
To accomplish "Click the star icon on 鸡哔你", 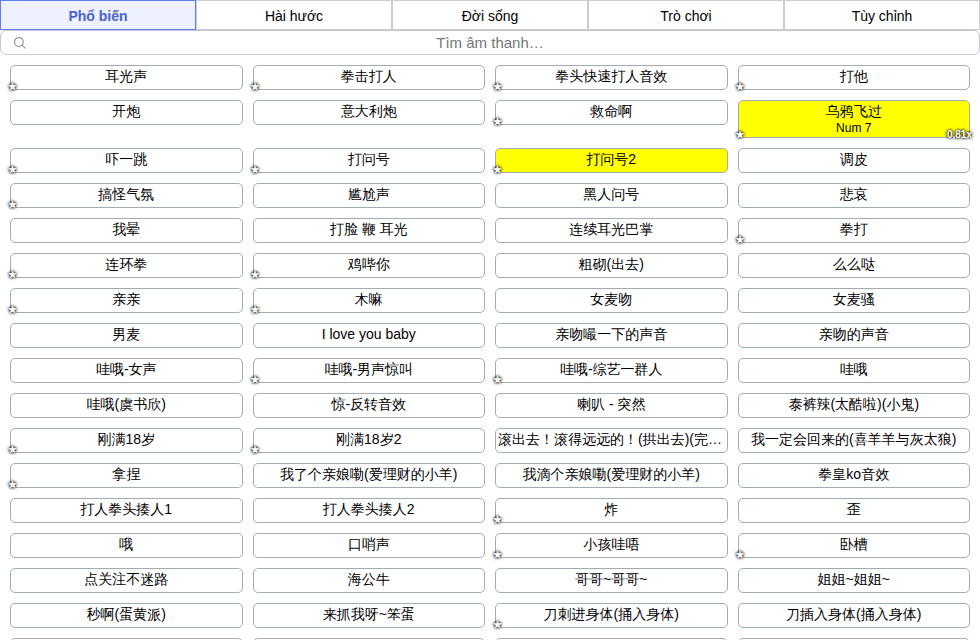I will point(255,274).
